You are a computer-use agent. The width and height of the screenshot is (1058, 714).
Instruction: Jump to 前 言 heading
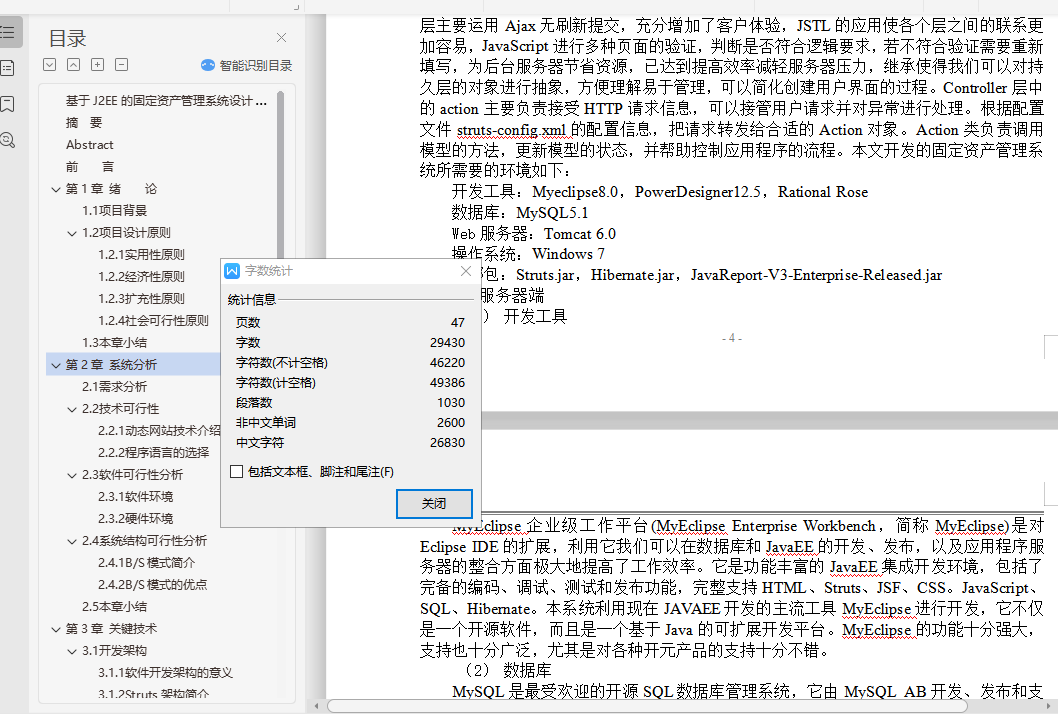point(90,167)
